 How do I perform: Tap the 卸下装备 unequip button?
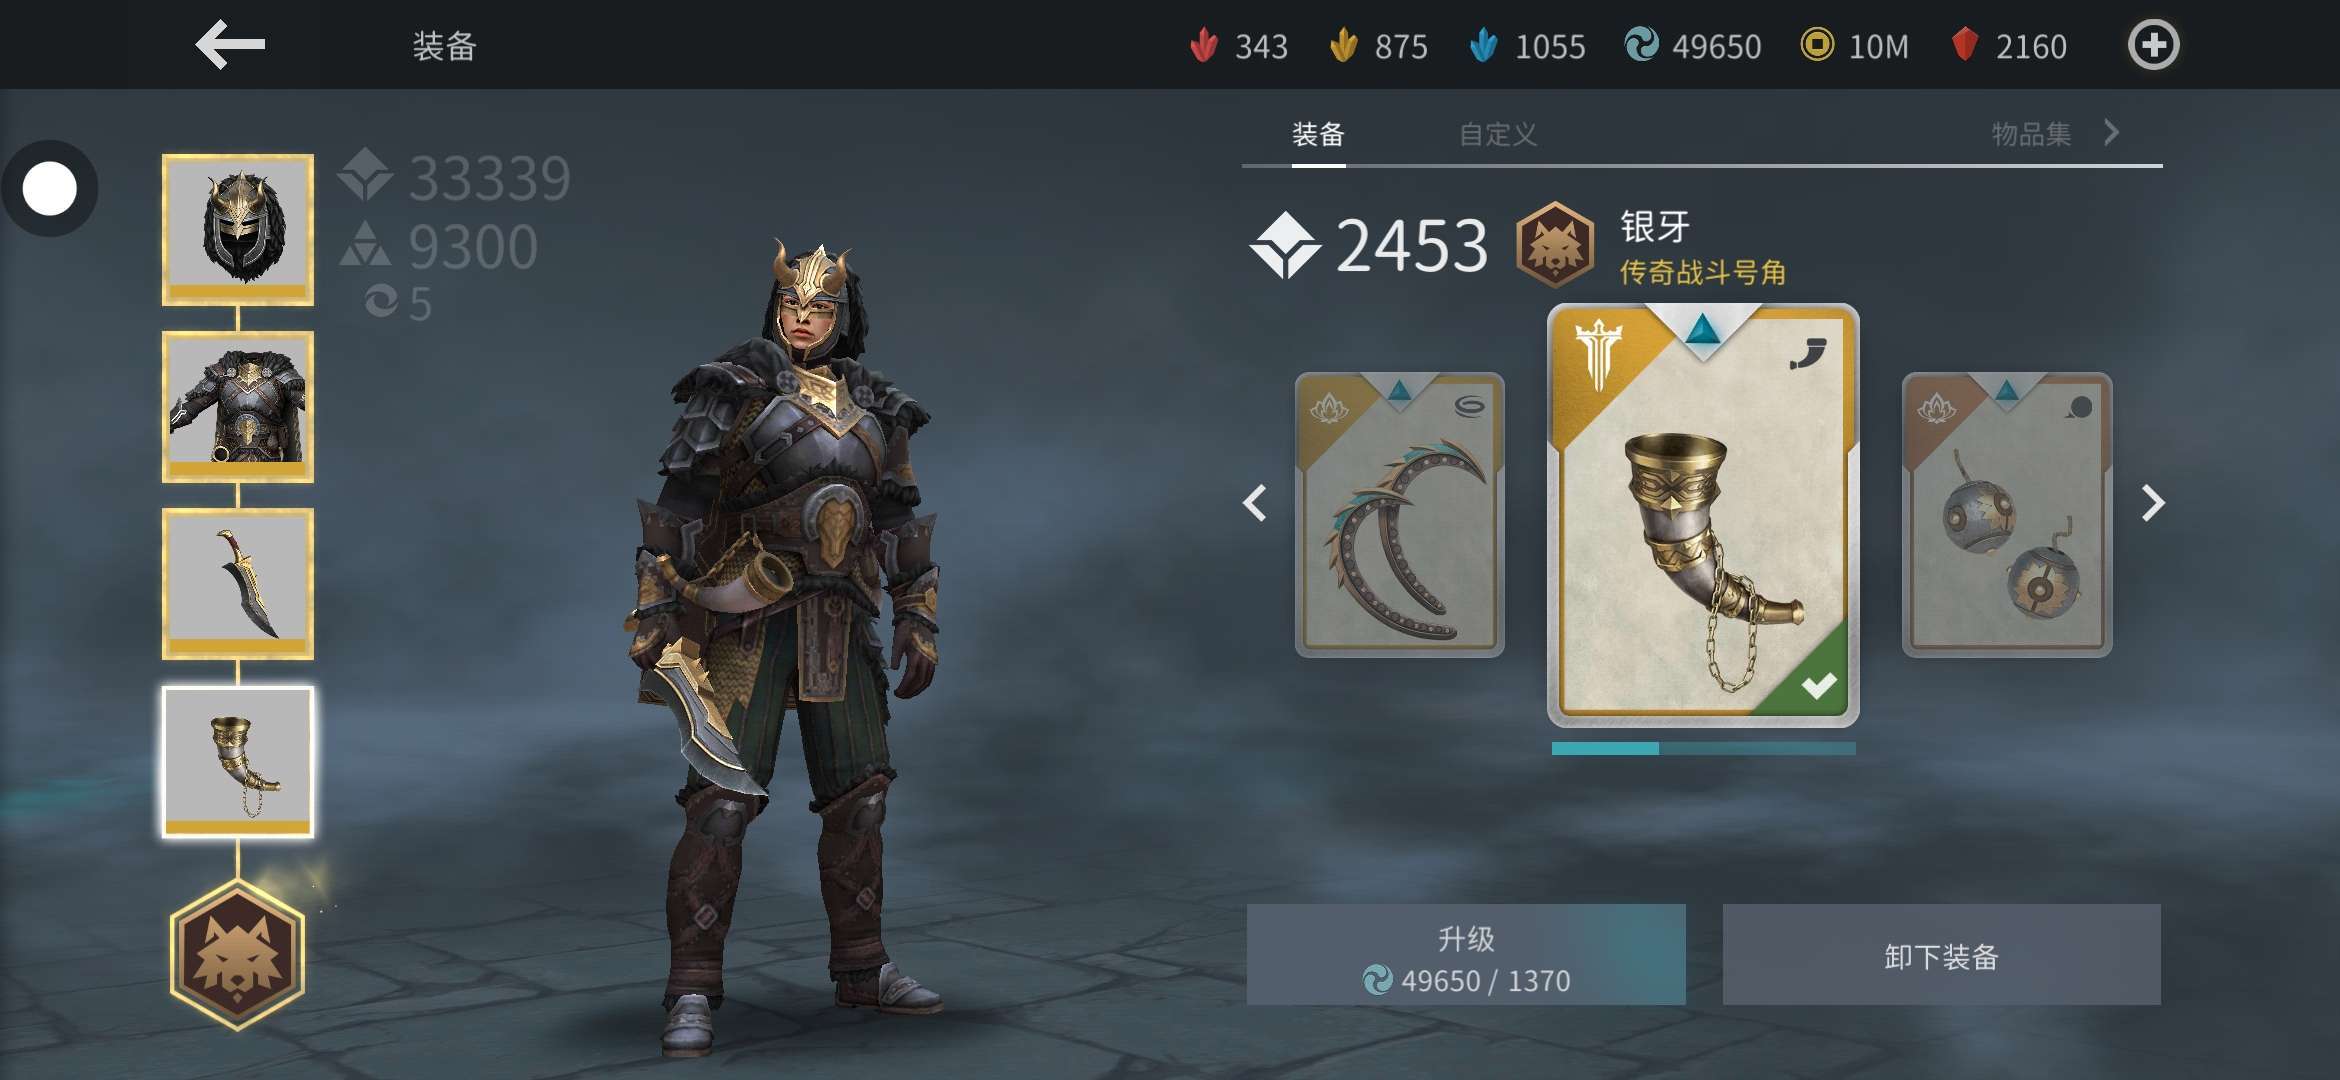coord(1941,955)
